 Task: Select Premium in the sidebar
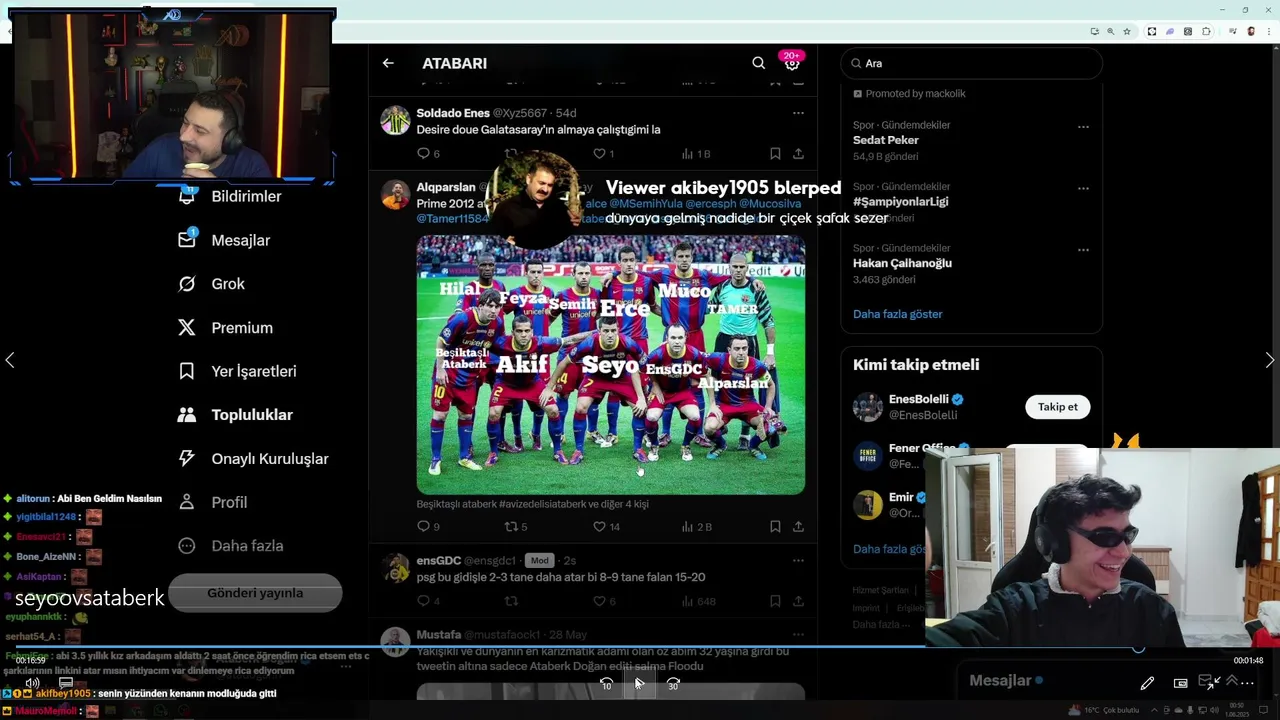coord(242,328)
